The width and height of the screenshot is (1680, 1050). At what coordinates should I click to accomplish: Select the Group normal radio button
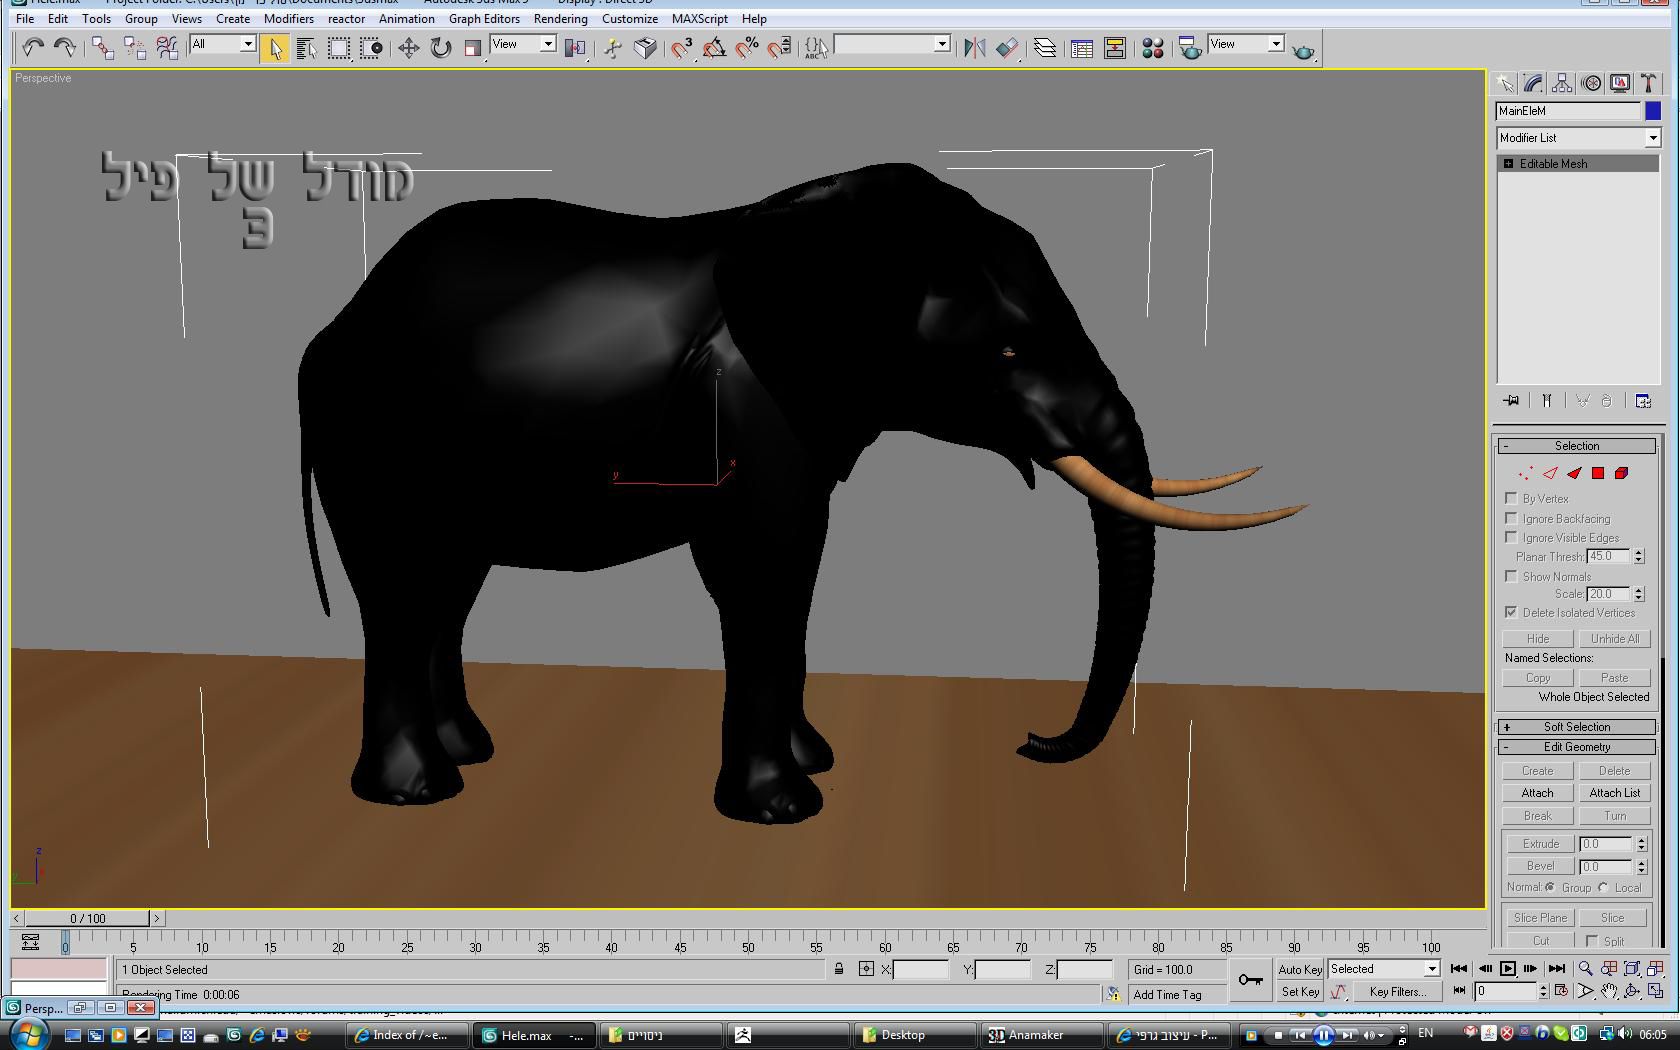1550,887
